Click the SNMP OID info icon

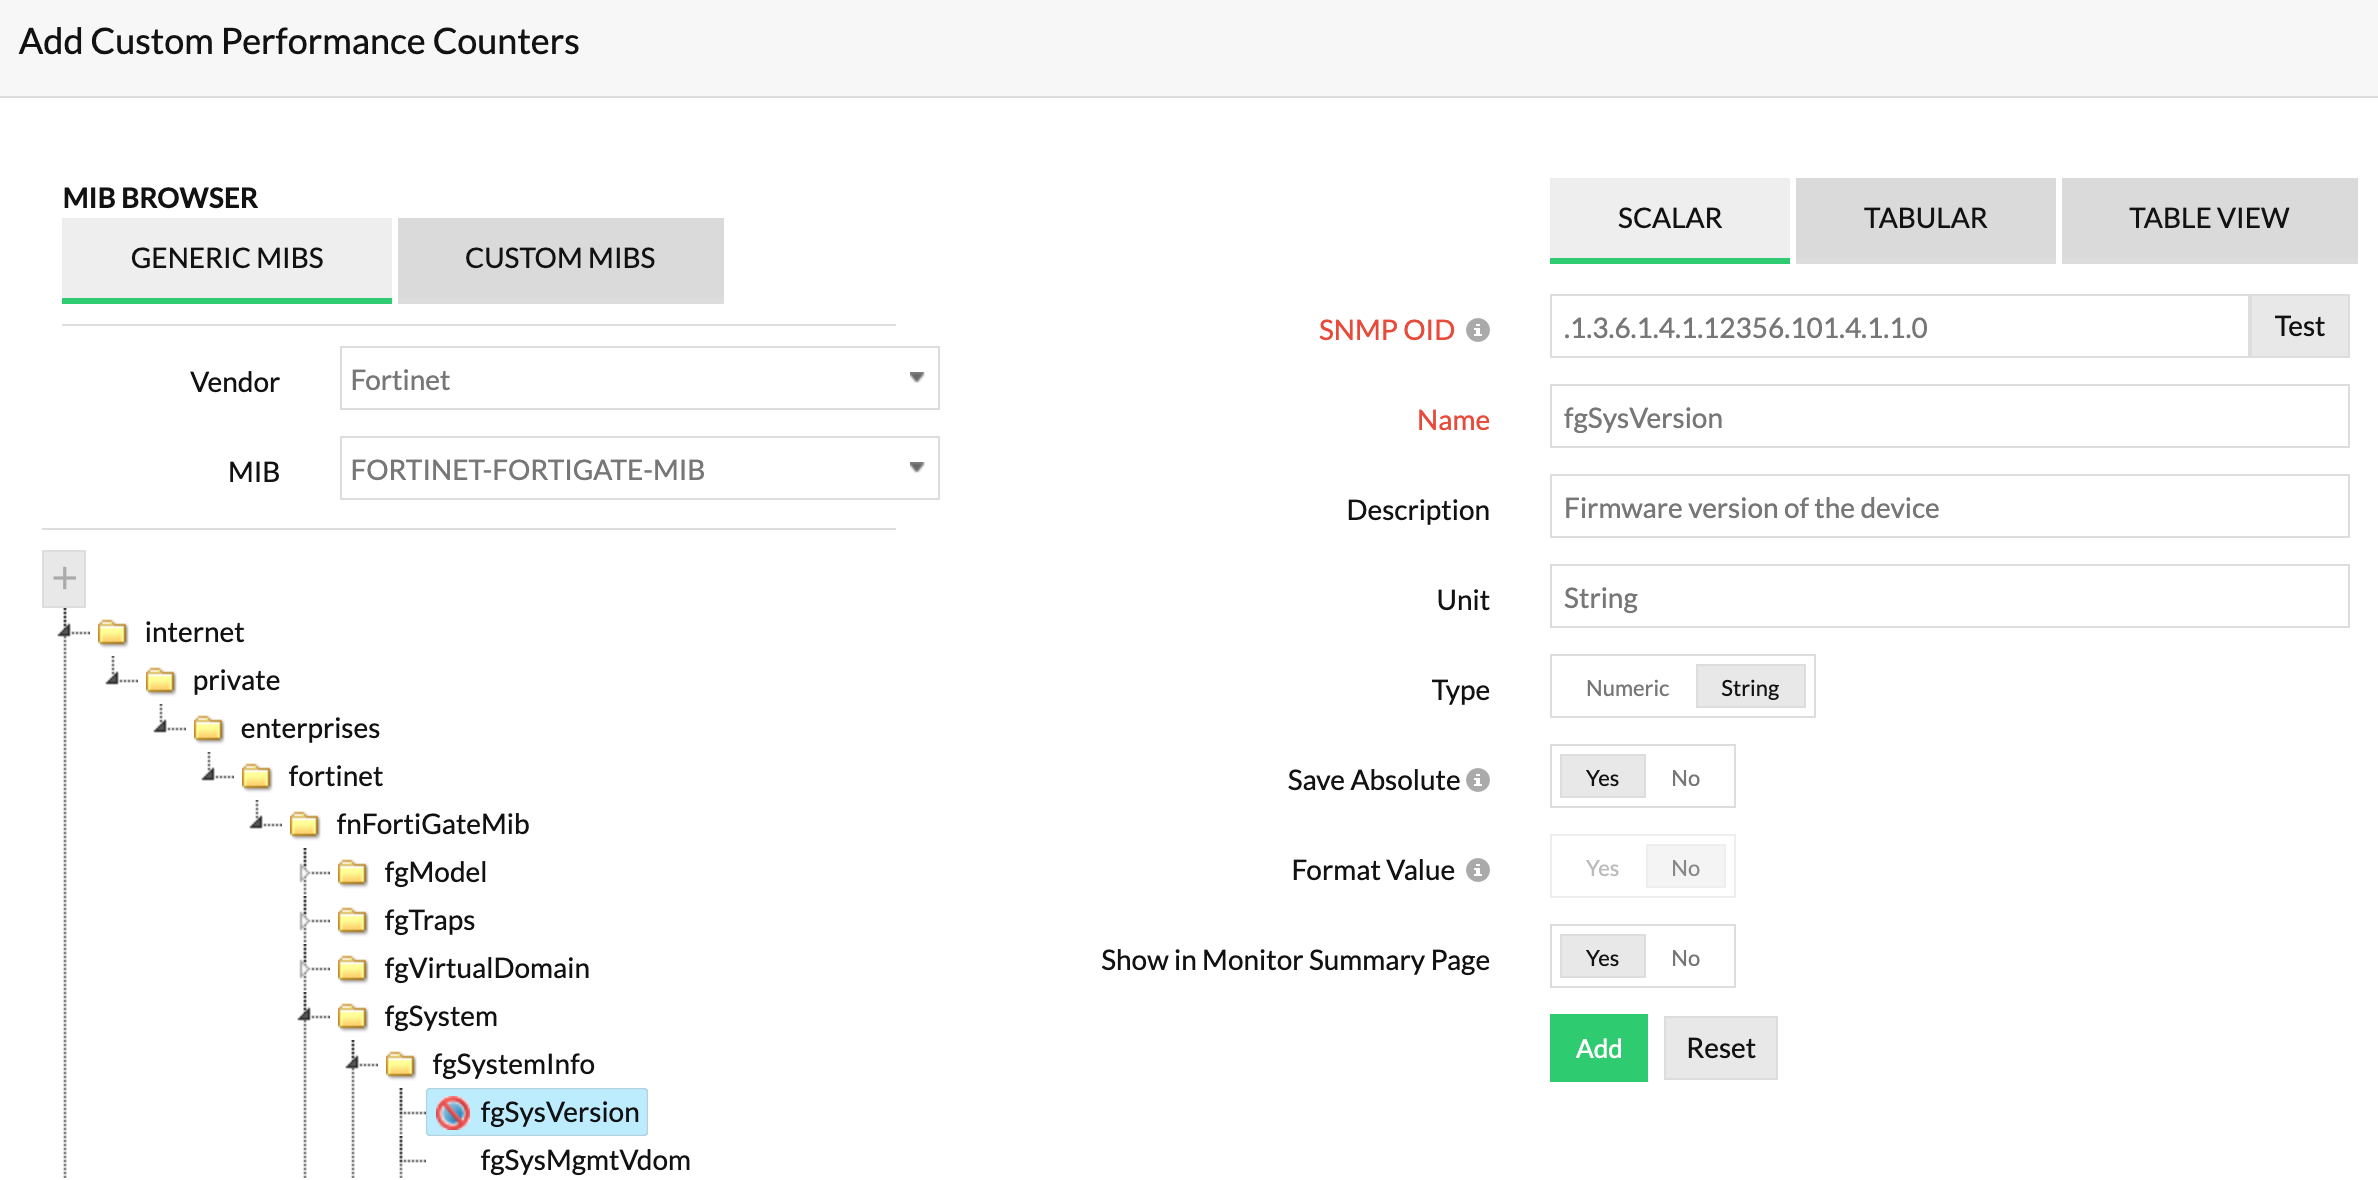point(1477,330)
